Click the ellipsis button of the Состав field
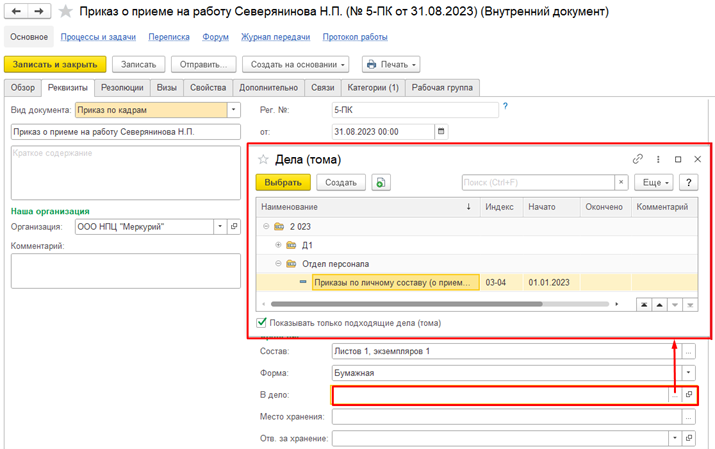This screenshot has width=715, height=449. pyautogui.click(x=689, y=351)
